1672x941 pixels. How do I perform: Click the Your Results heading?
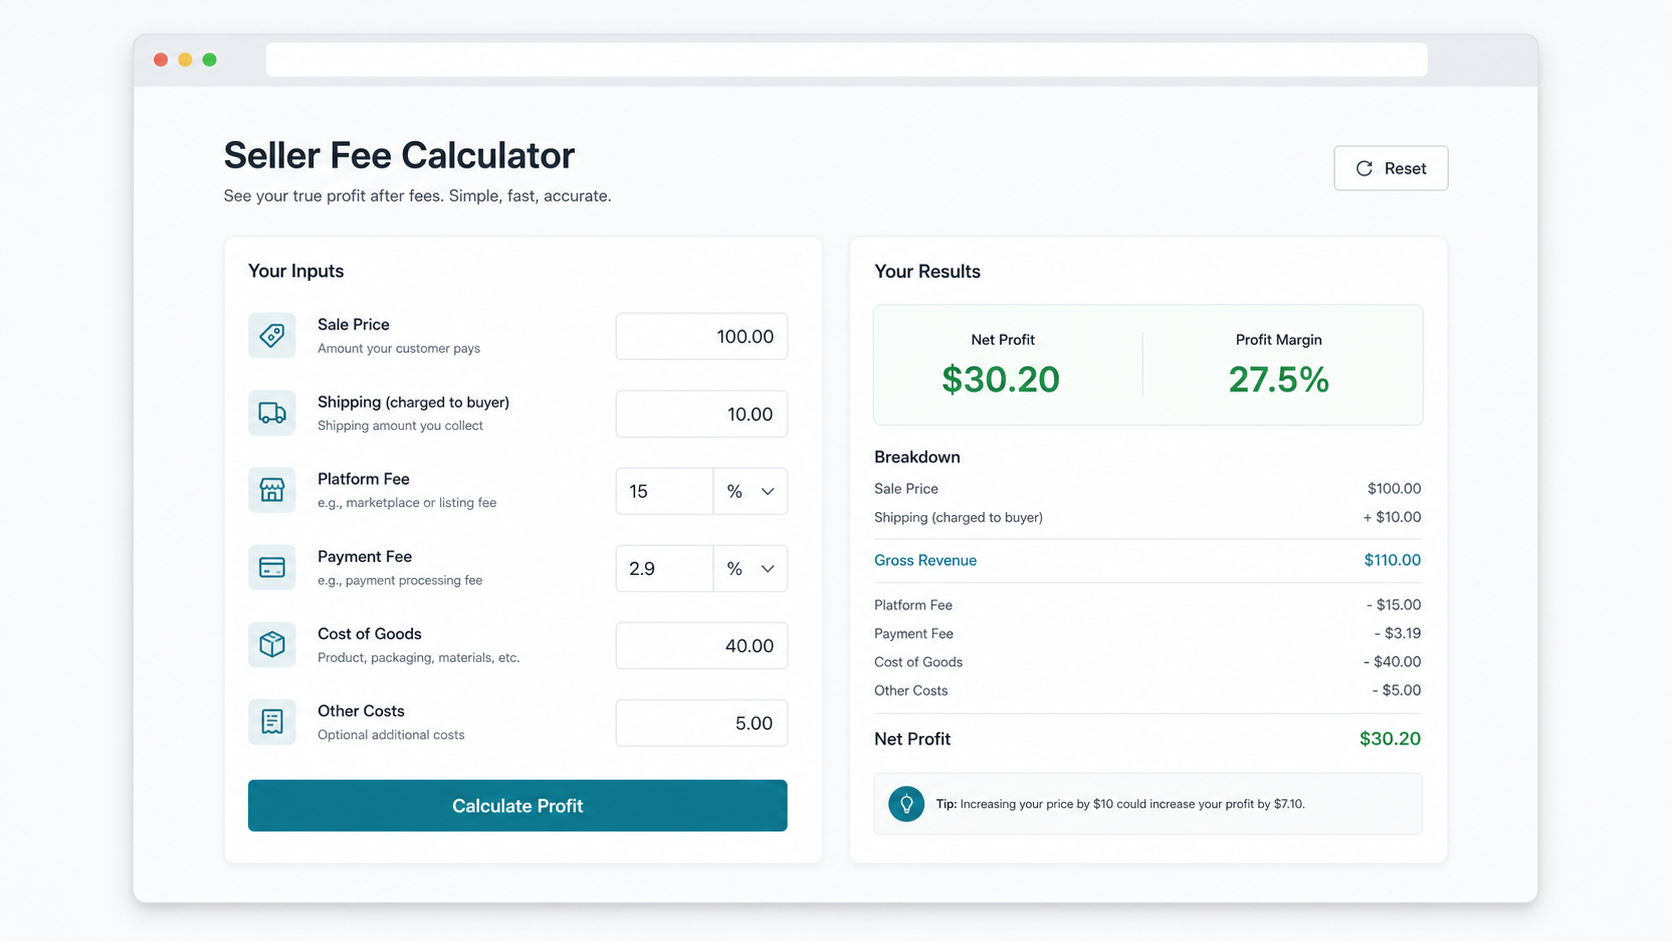(x=927, y=272)
